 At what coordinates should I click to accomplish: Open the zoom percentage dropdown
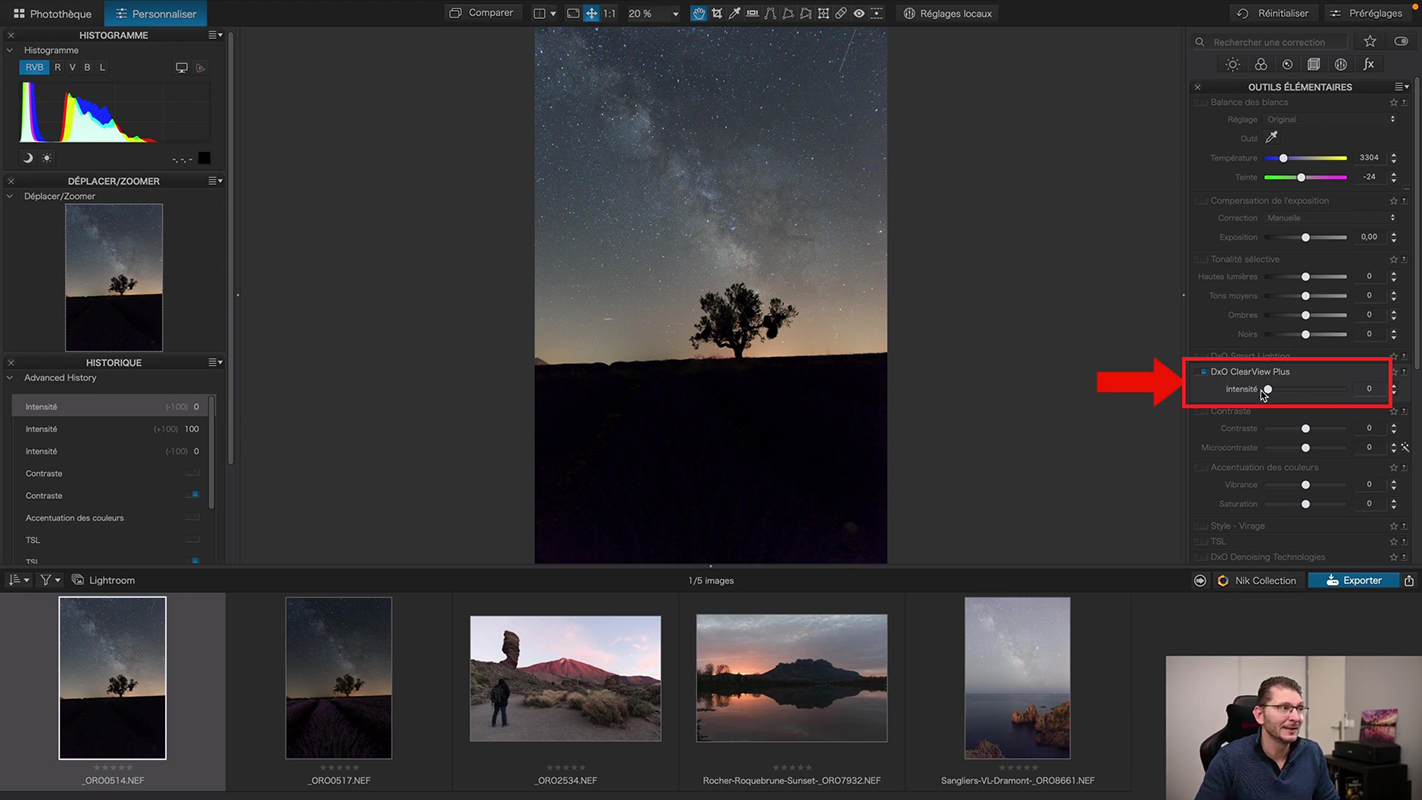tap(675, 14)
